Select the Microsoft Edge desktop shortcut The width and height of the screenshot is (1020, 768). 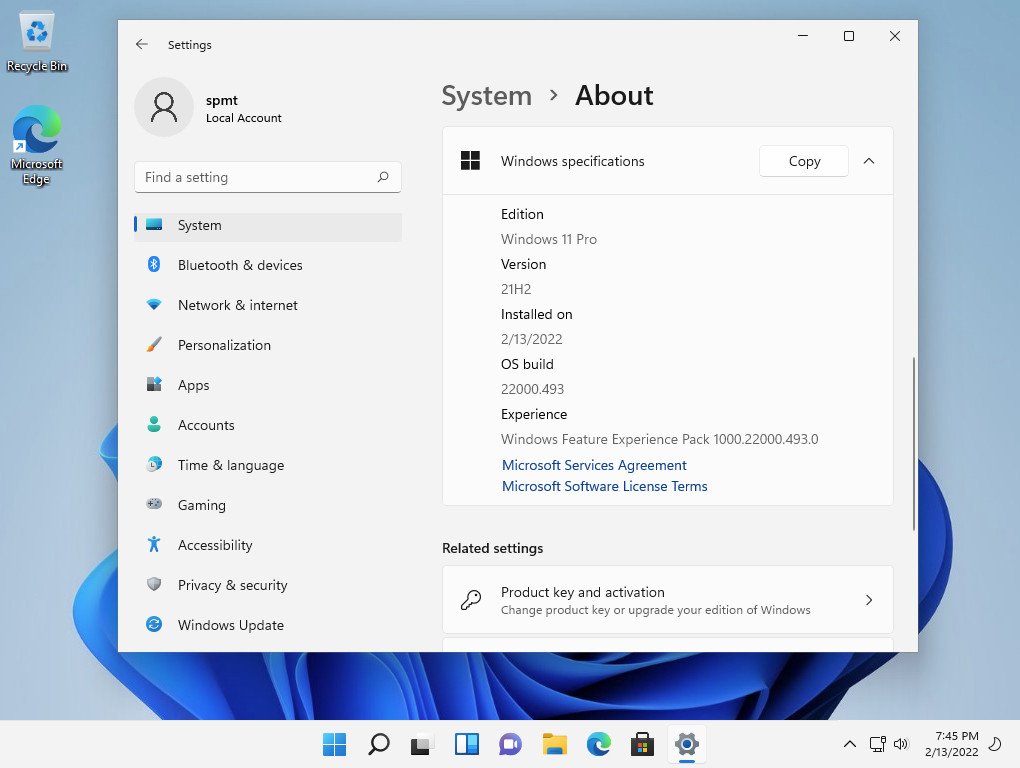36,145
